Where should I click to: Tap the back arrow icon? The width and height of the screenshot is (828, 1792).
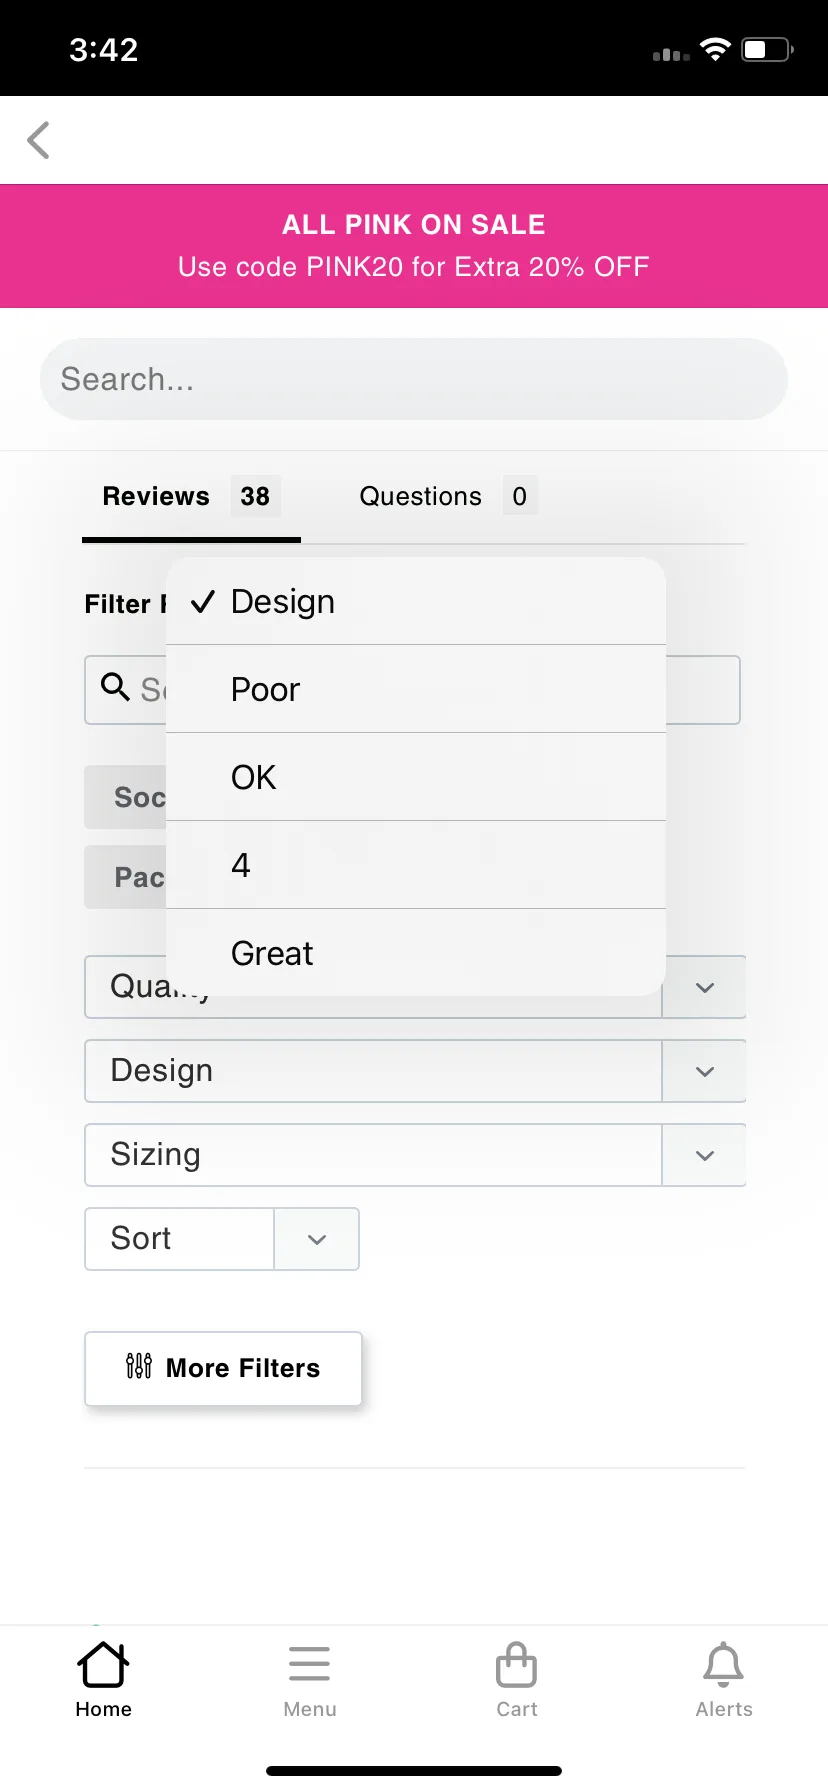click(39, 140)
